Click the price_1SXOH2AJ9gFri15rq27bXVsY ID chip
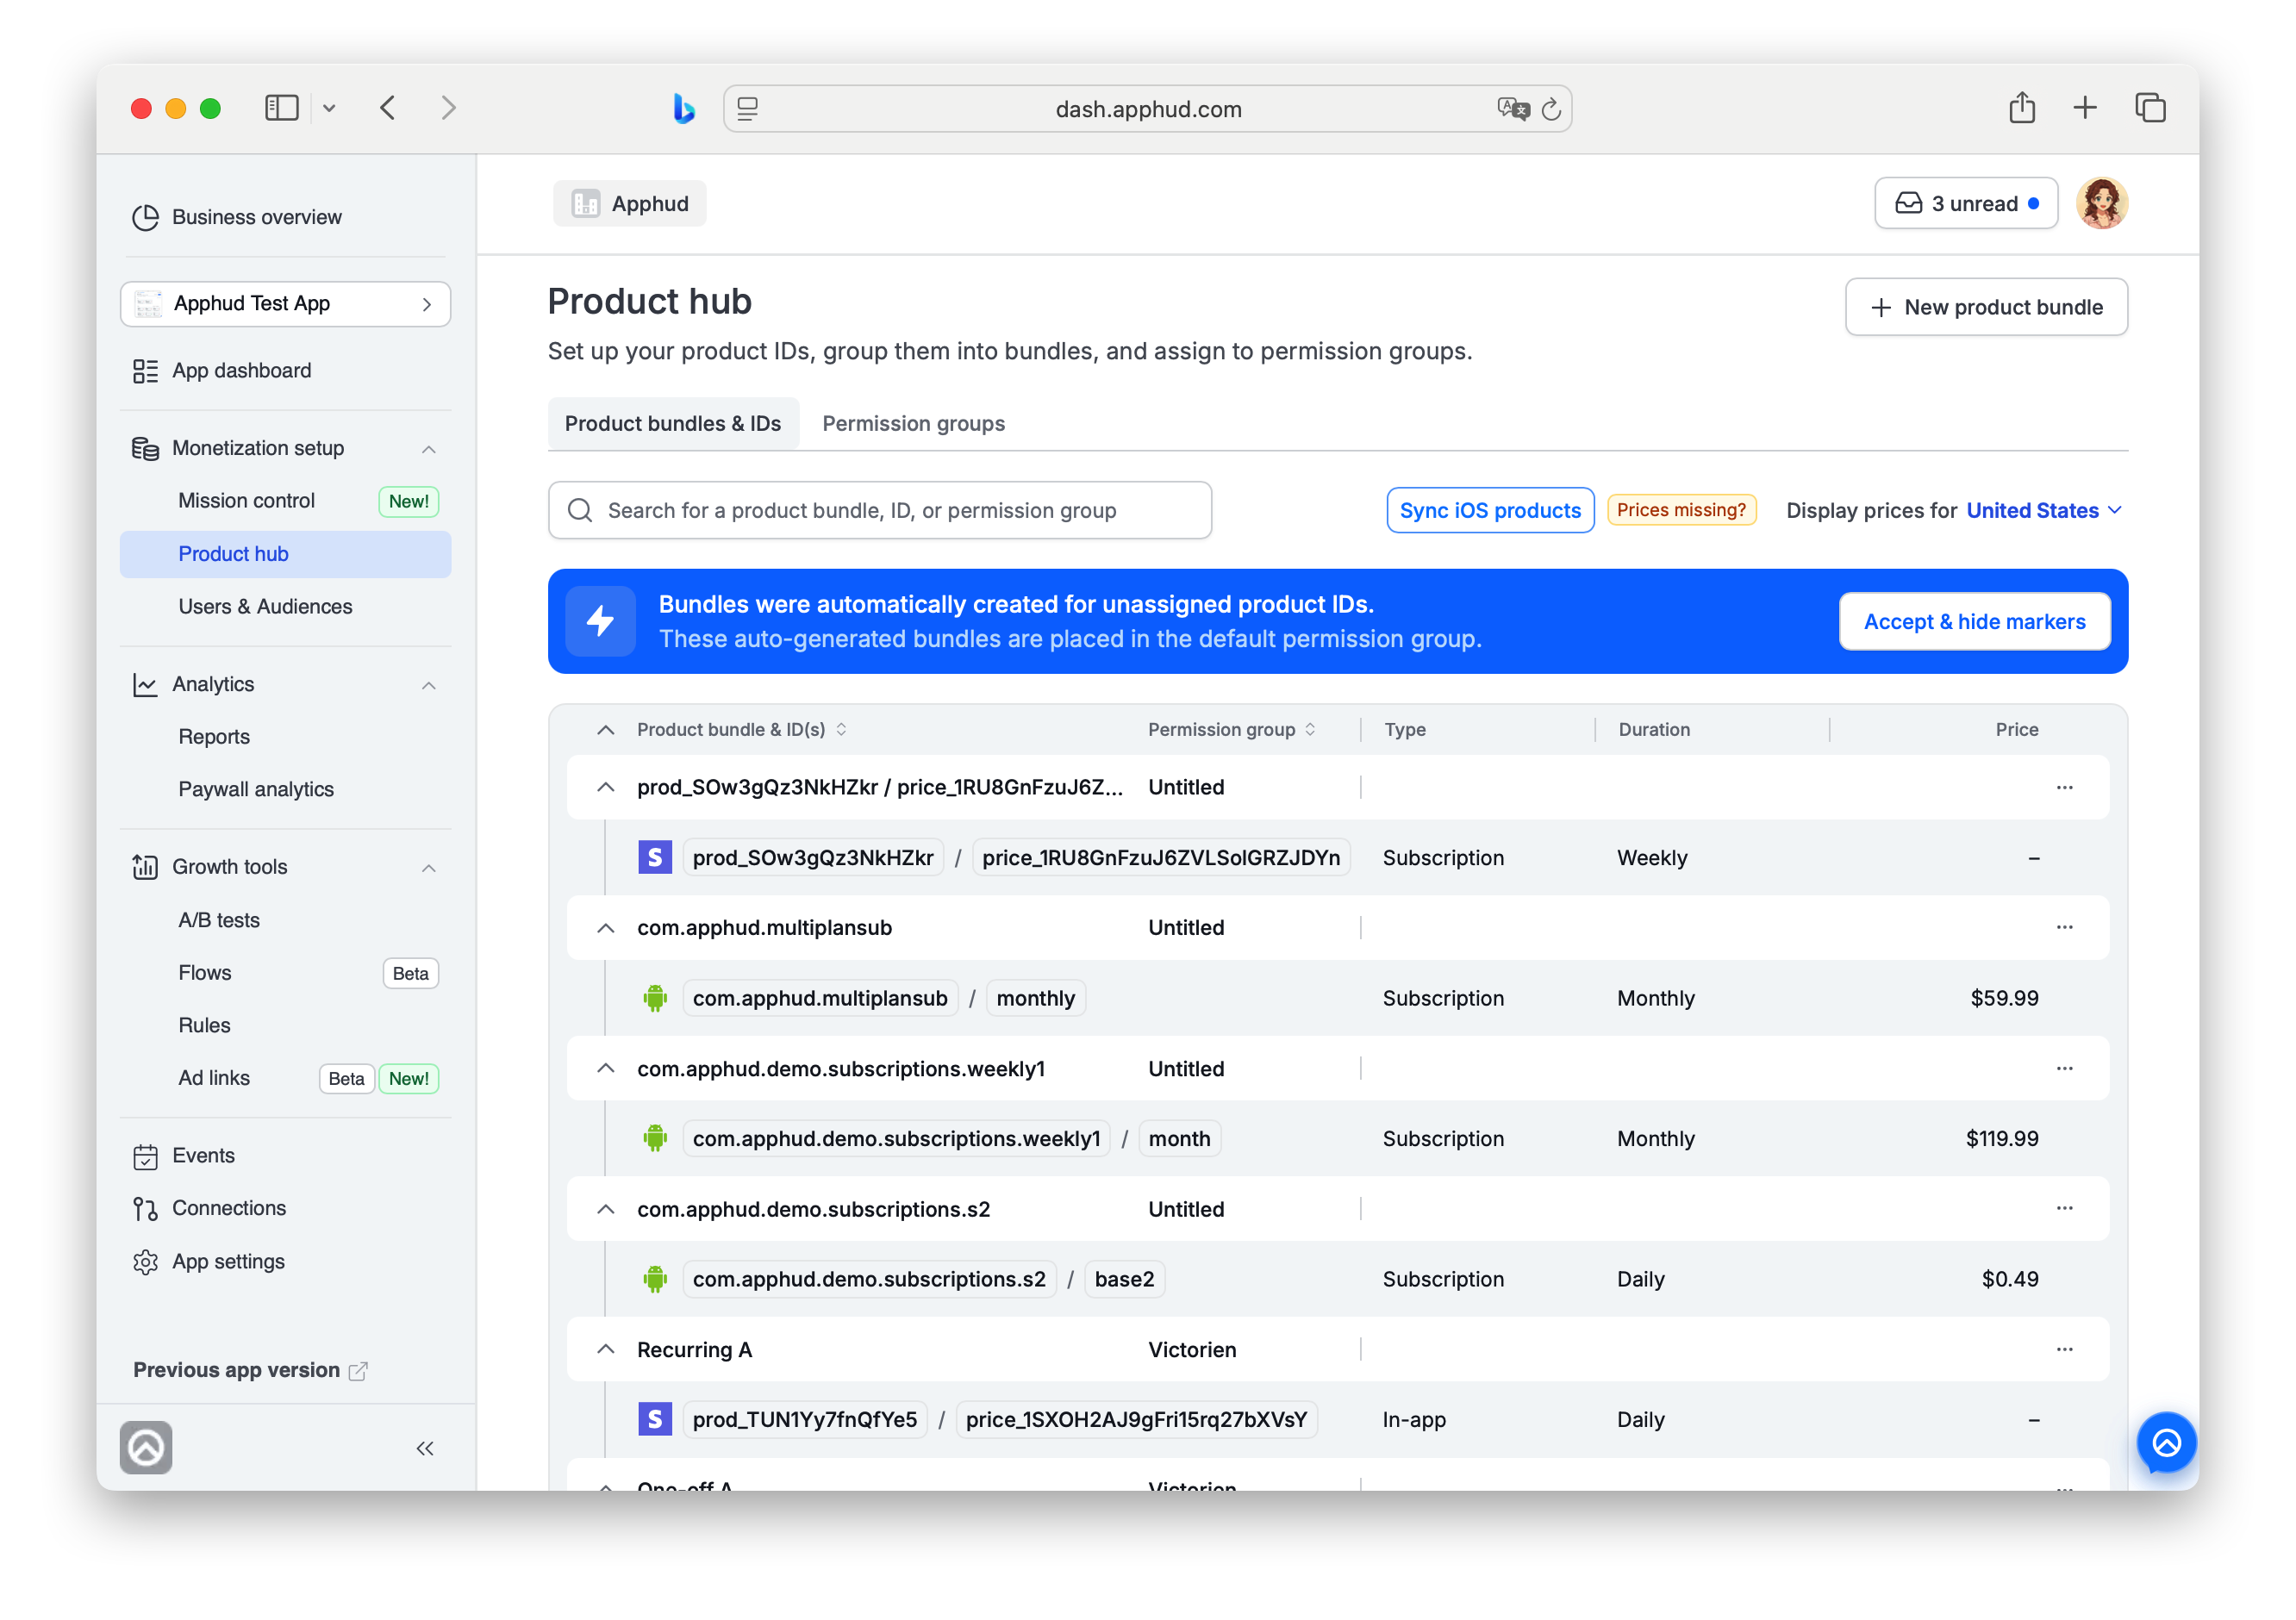 (1136, 1420)
